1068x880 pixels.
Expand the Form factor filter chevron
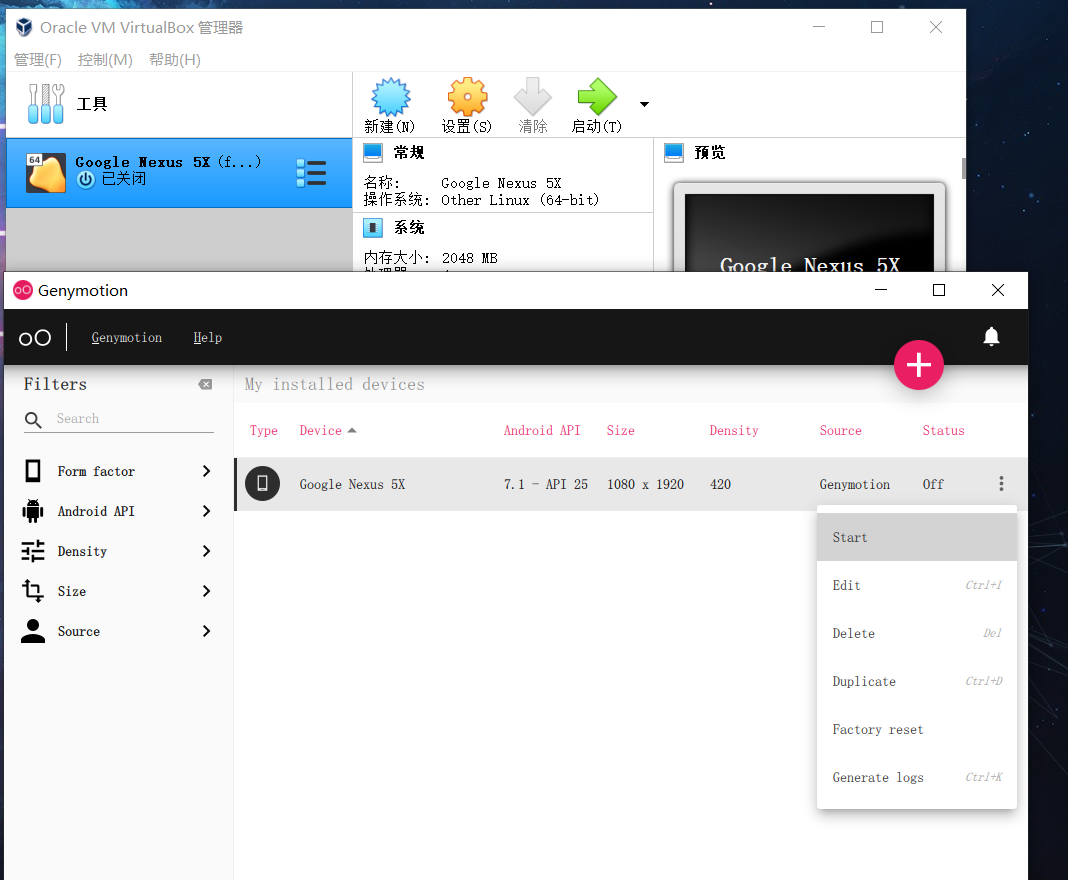(x=207, y=471)
